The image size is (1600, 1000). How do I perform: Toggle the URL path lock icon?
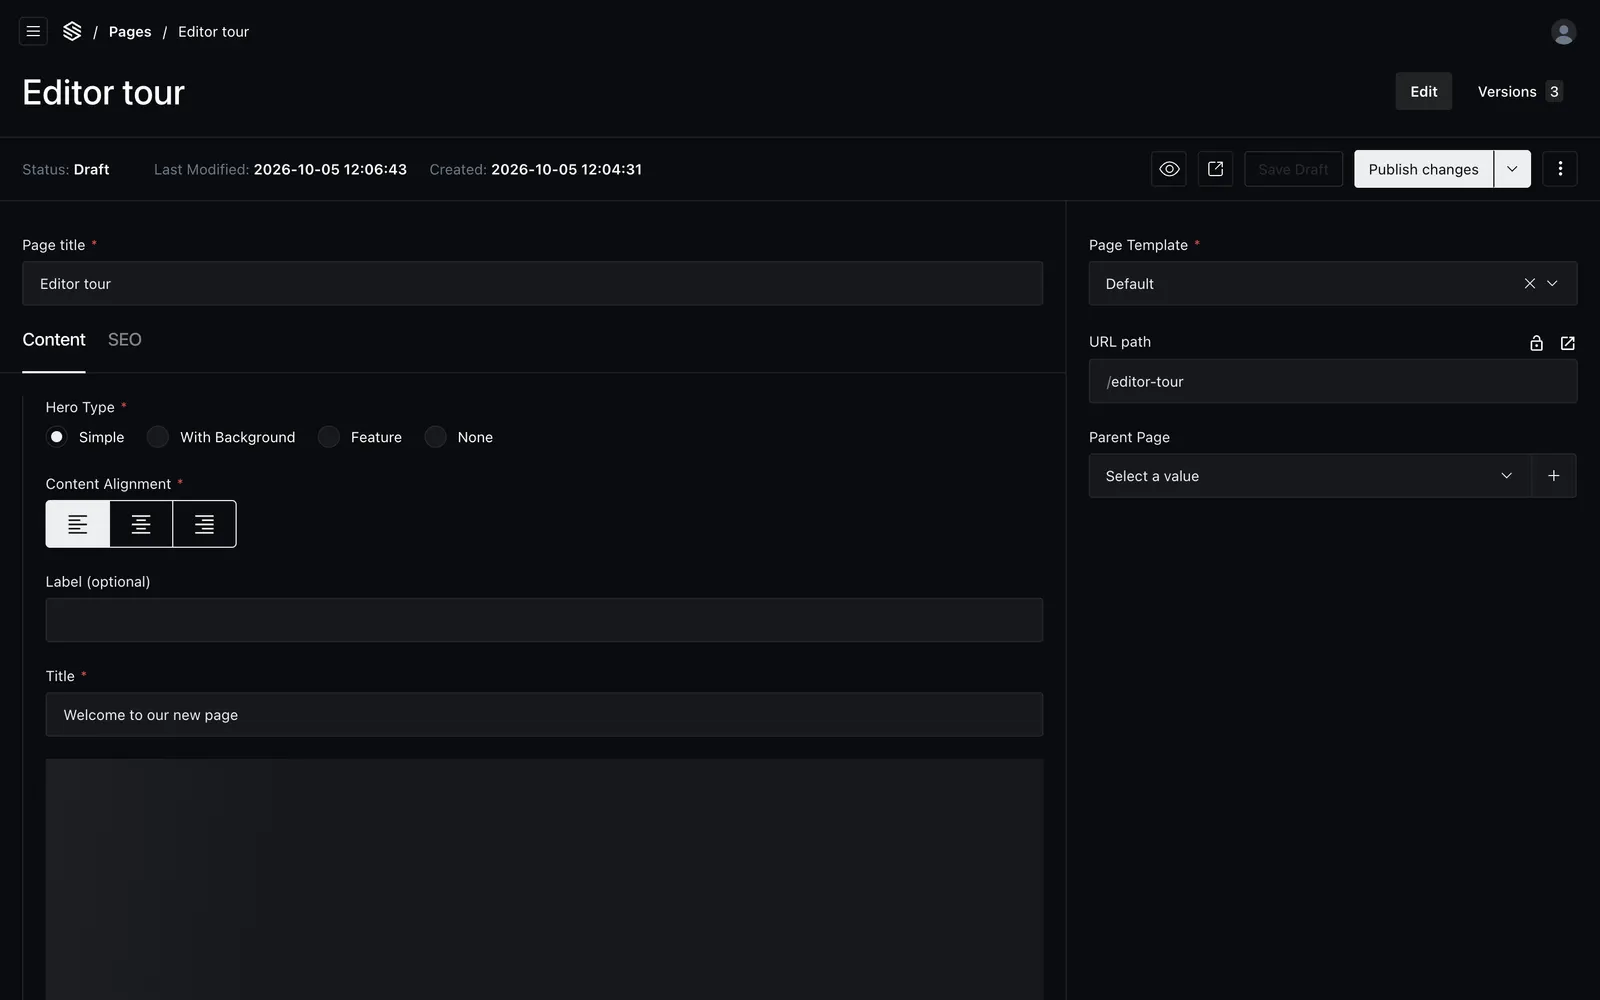pyautogui.click(x=1536, y=343)
